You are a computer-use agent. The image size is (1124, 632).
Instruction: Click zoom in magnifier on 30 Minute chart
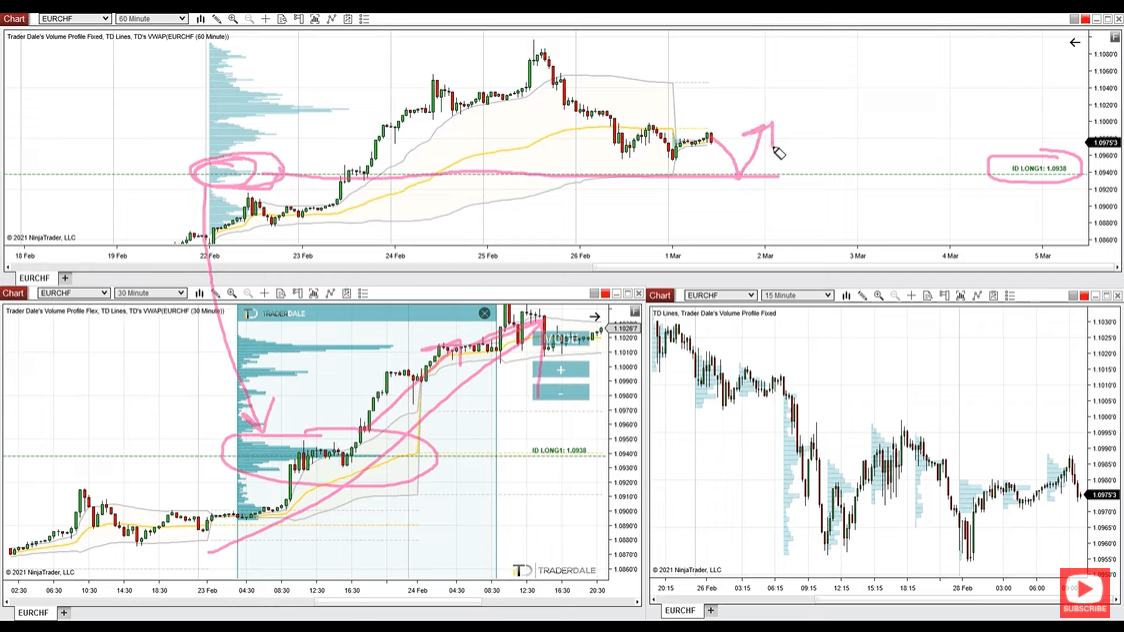click(232, 293)
